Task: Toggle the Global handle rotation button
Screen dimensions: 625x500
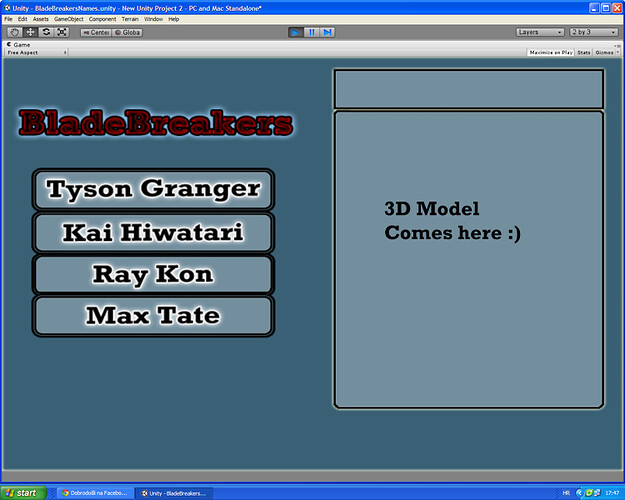Action: pos(127,33)
